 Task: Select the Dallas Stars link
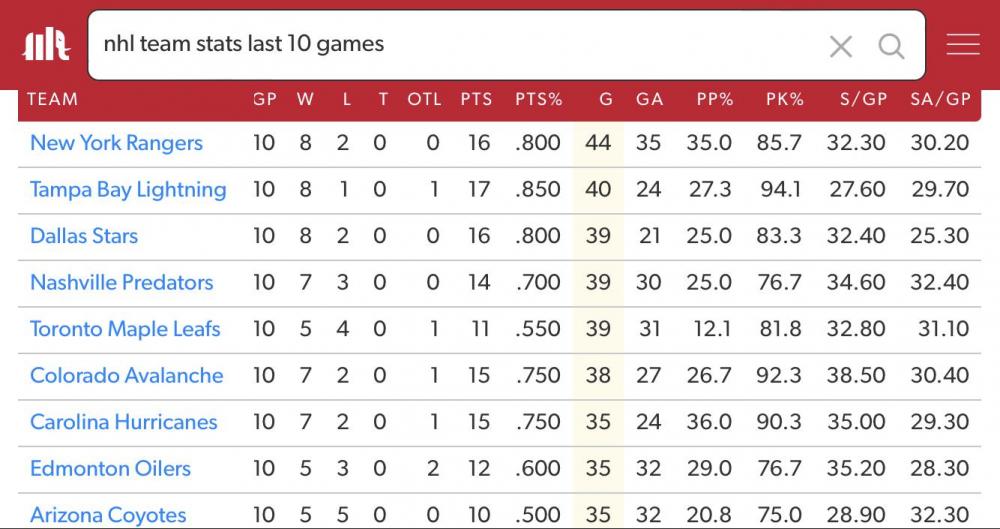pyautogui.click(x=84, y=236)
